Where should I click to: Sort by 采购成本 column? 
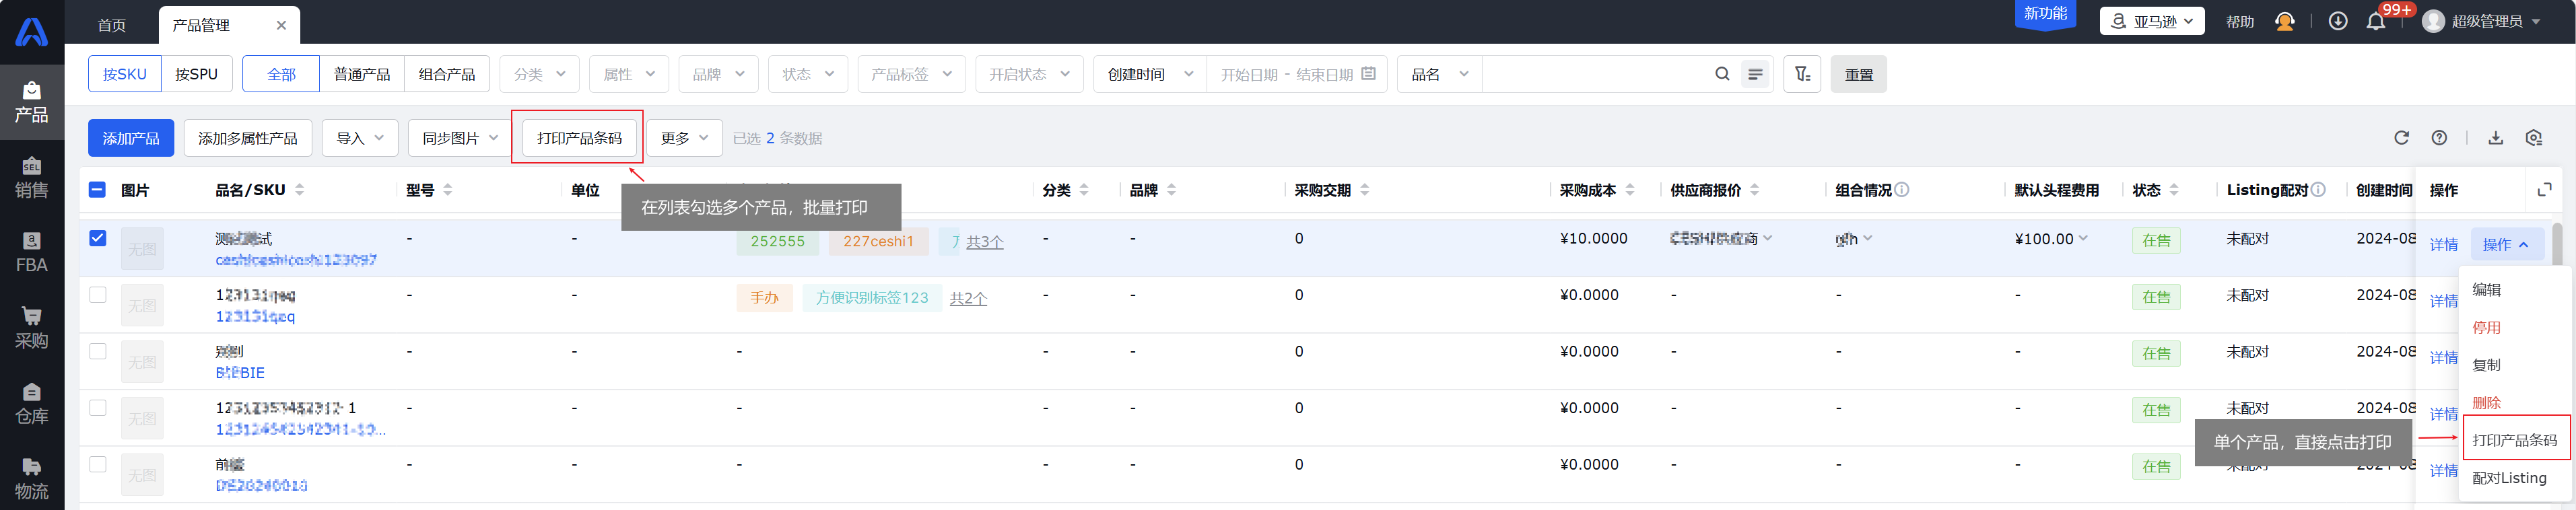pos(1630,190)
